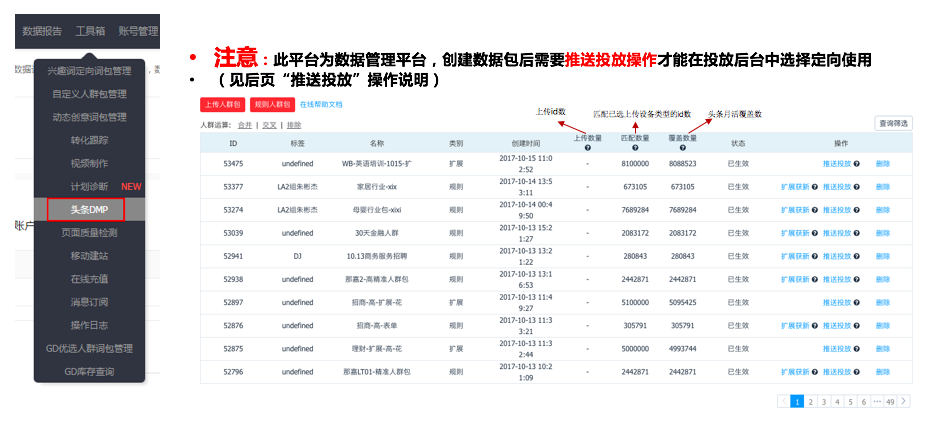
Task: Click help icon beside 扩展获新 in row 53039
Action: 814,233
